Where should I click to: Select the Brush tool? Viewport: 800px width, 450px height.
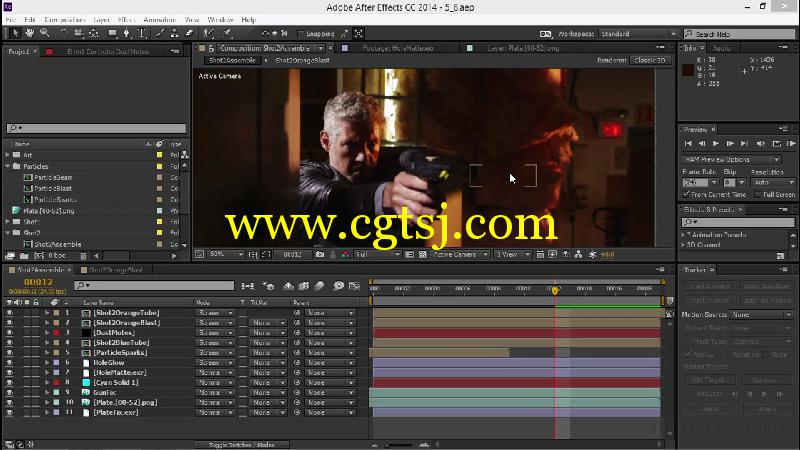[x=160, y=33]
